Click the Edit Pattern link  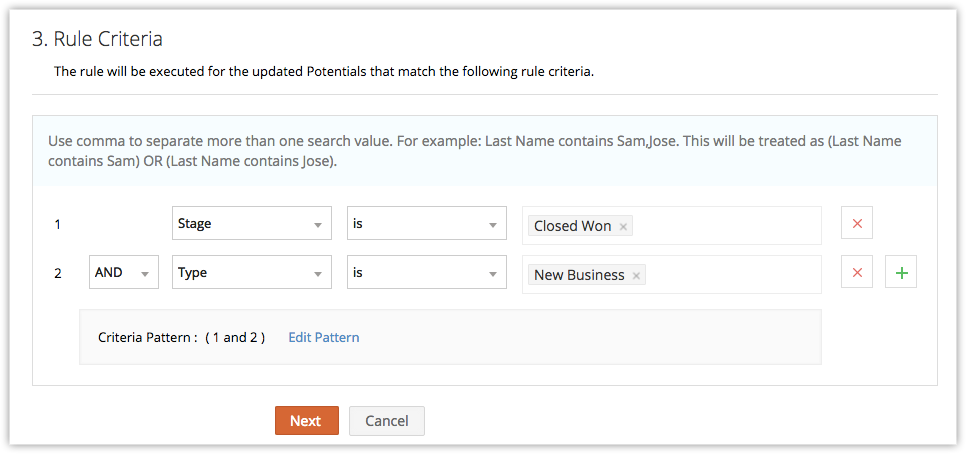324,337
